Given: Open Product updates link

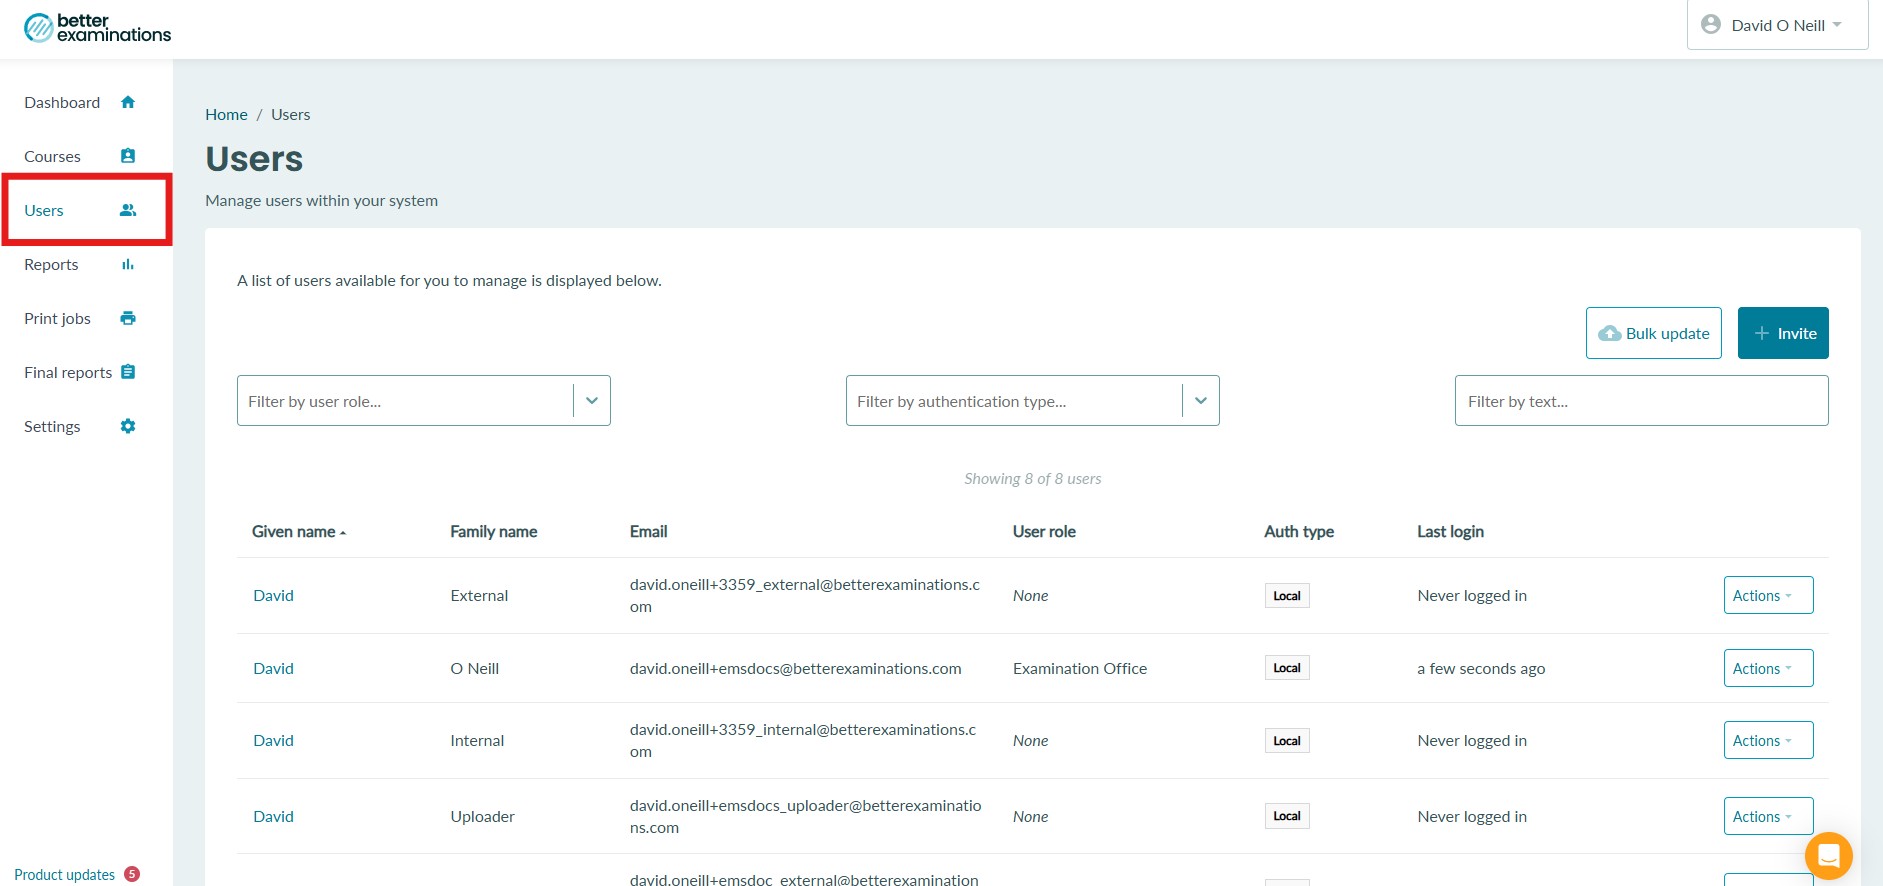Looking at the screenshot, I should (x=64, y=874).
